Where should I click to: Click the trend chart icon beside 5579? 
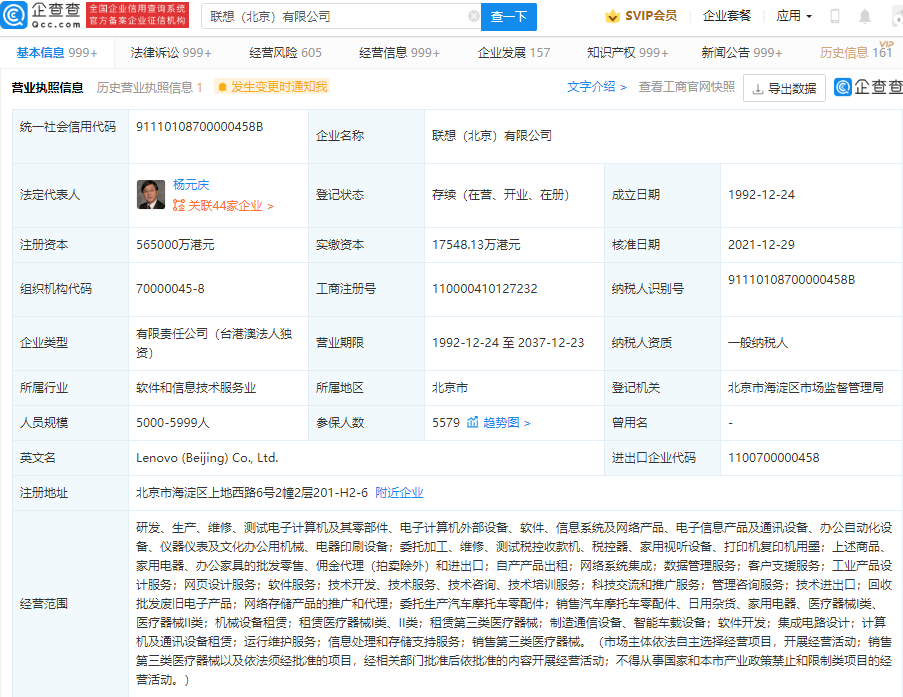[x=472, y=422]
